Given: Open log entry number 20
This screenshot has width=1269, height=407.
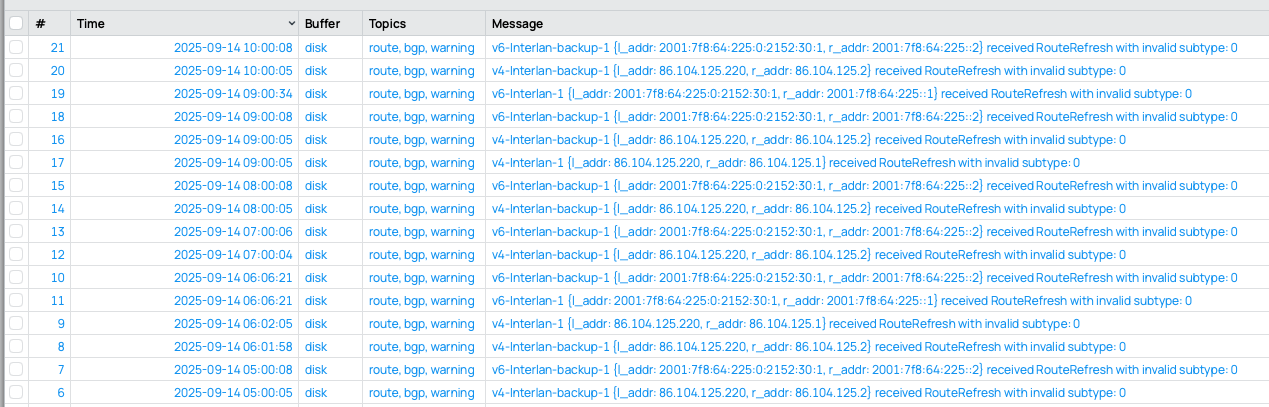Looking at the screenshot, I should [x=57, y=71].
